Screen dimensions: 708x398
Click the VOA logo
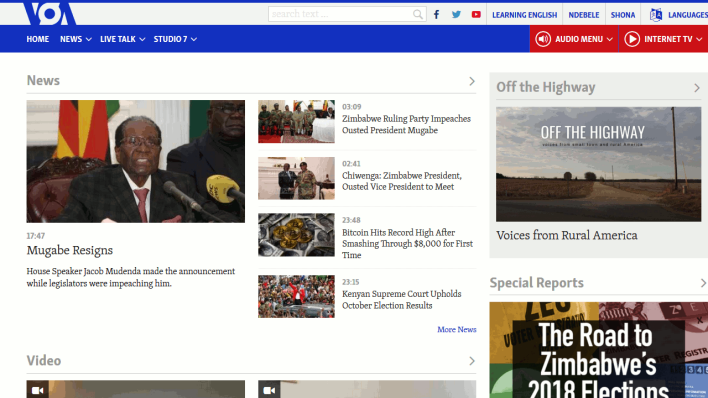click(49, 14)
